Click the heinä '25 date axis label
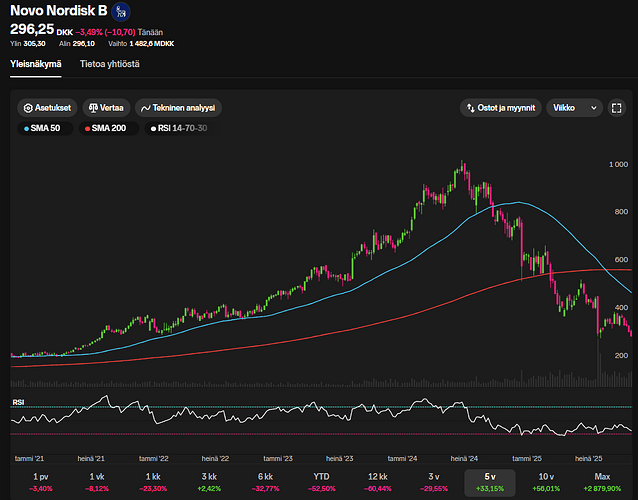 coord(589,459)
